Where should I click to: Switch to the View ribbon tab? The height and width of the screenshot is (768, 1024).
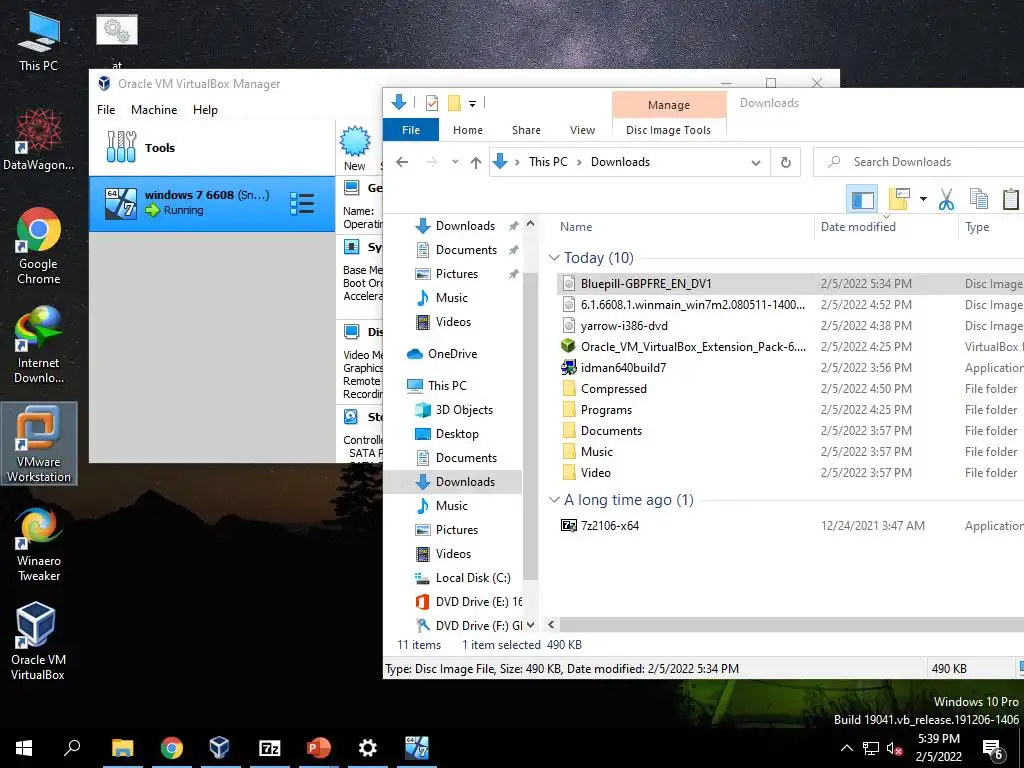[x=582, y=130]
